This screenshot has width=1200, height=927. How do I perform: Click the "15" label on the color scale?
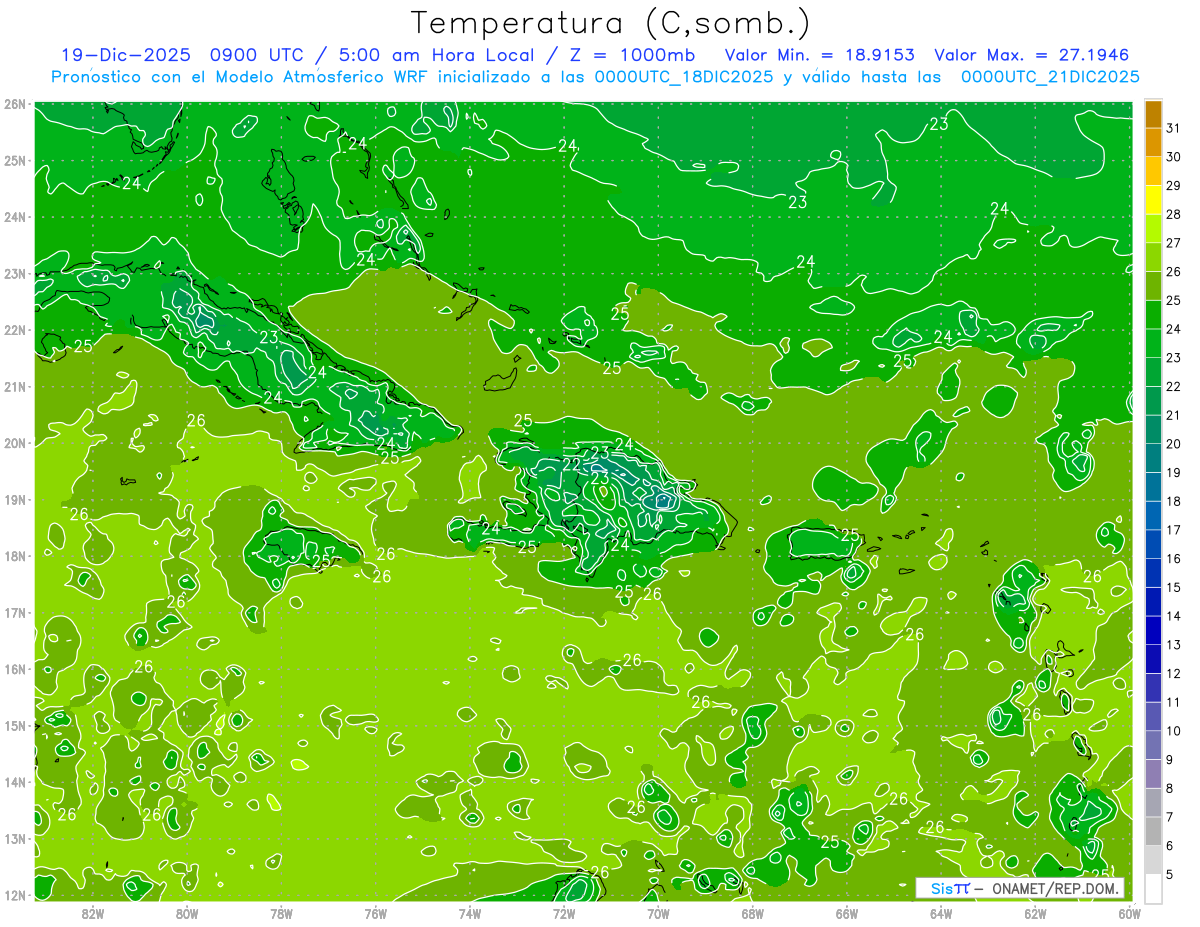tap(1174, 587)
